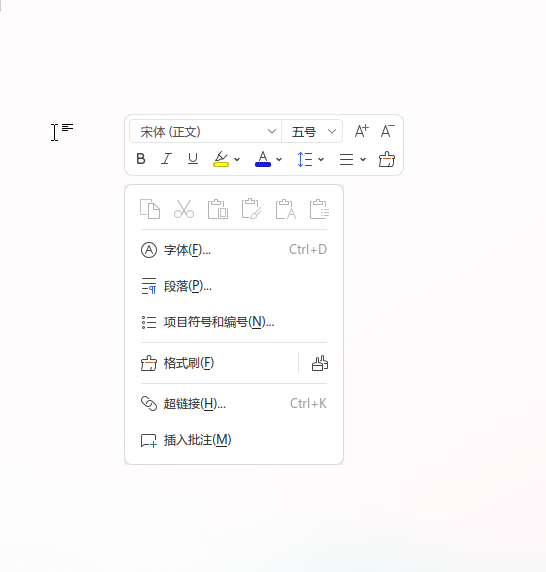546x572 pixels.
Task: Open 段落(P)... paragraph settings
Action: (x=234, y=286)
